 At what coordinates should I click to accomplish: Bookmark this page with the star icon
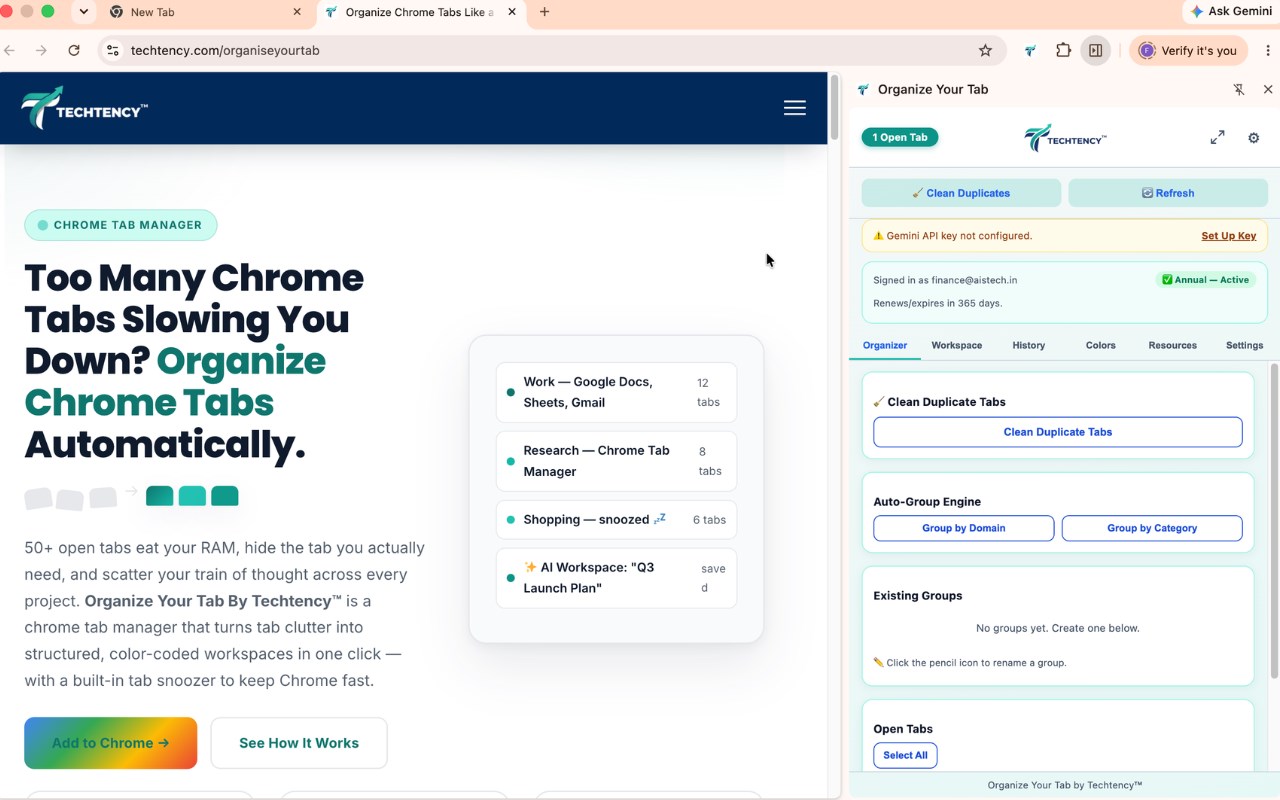(x=985, y=50)
